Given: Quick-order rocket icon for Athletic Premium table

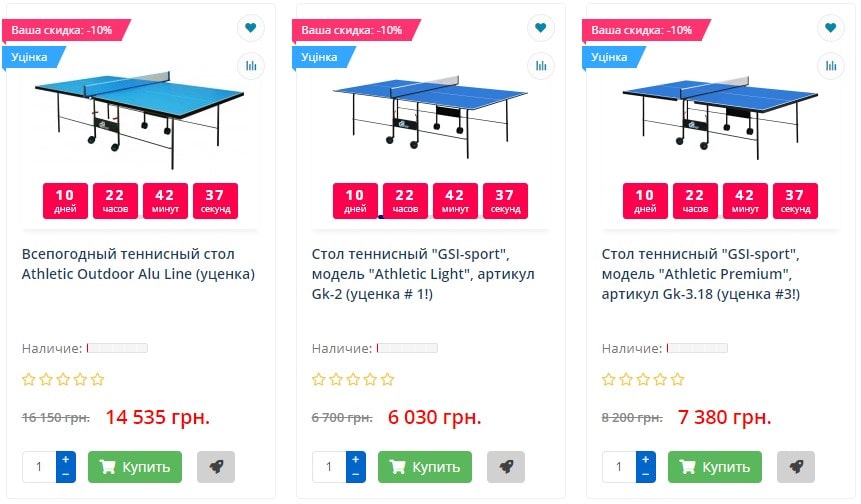Looking at the screenshot, I should click(796, 467).
